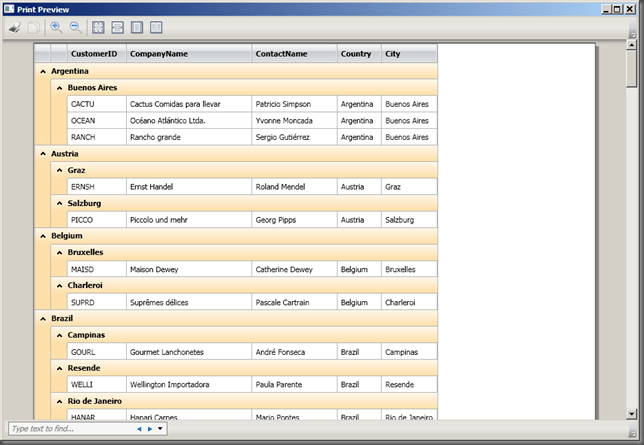Select the Rancho grande company cell
Screen dimensions: 644x445
pyautogui.click(x=189, y=137)
